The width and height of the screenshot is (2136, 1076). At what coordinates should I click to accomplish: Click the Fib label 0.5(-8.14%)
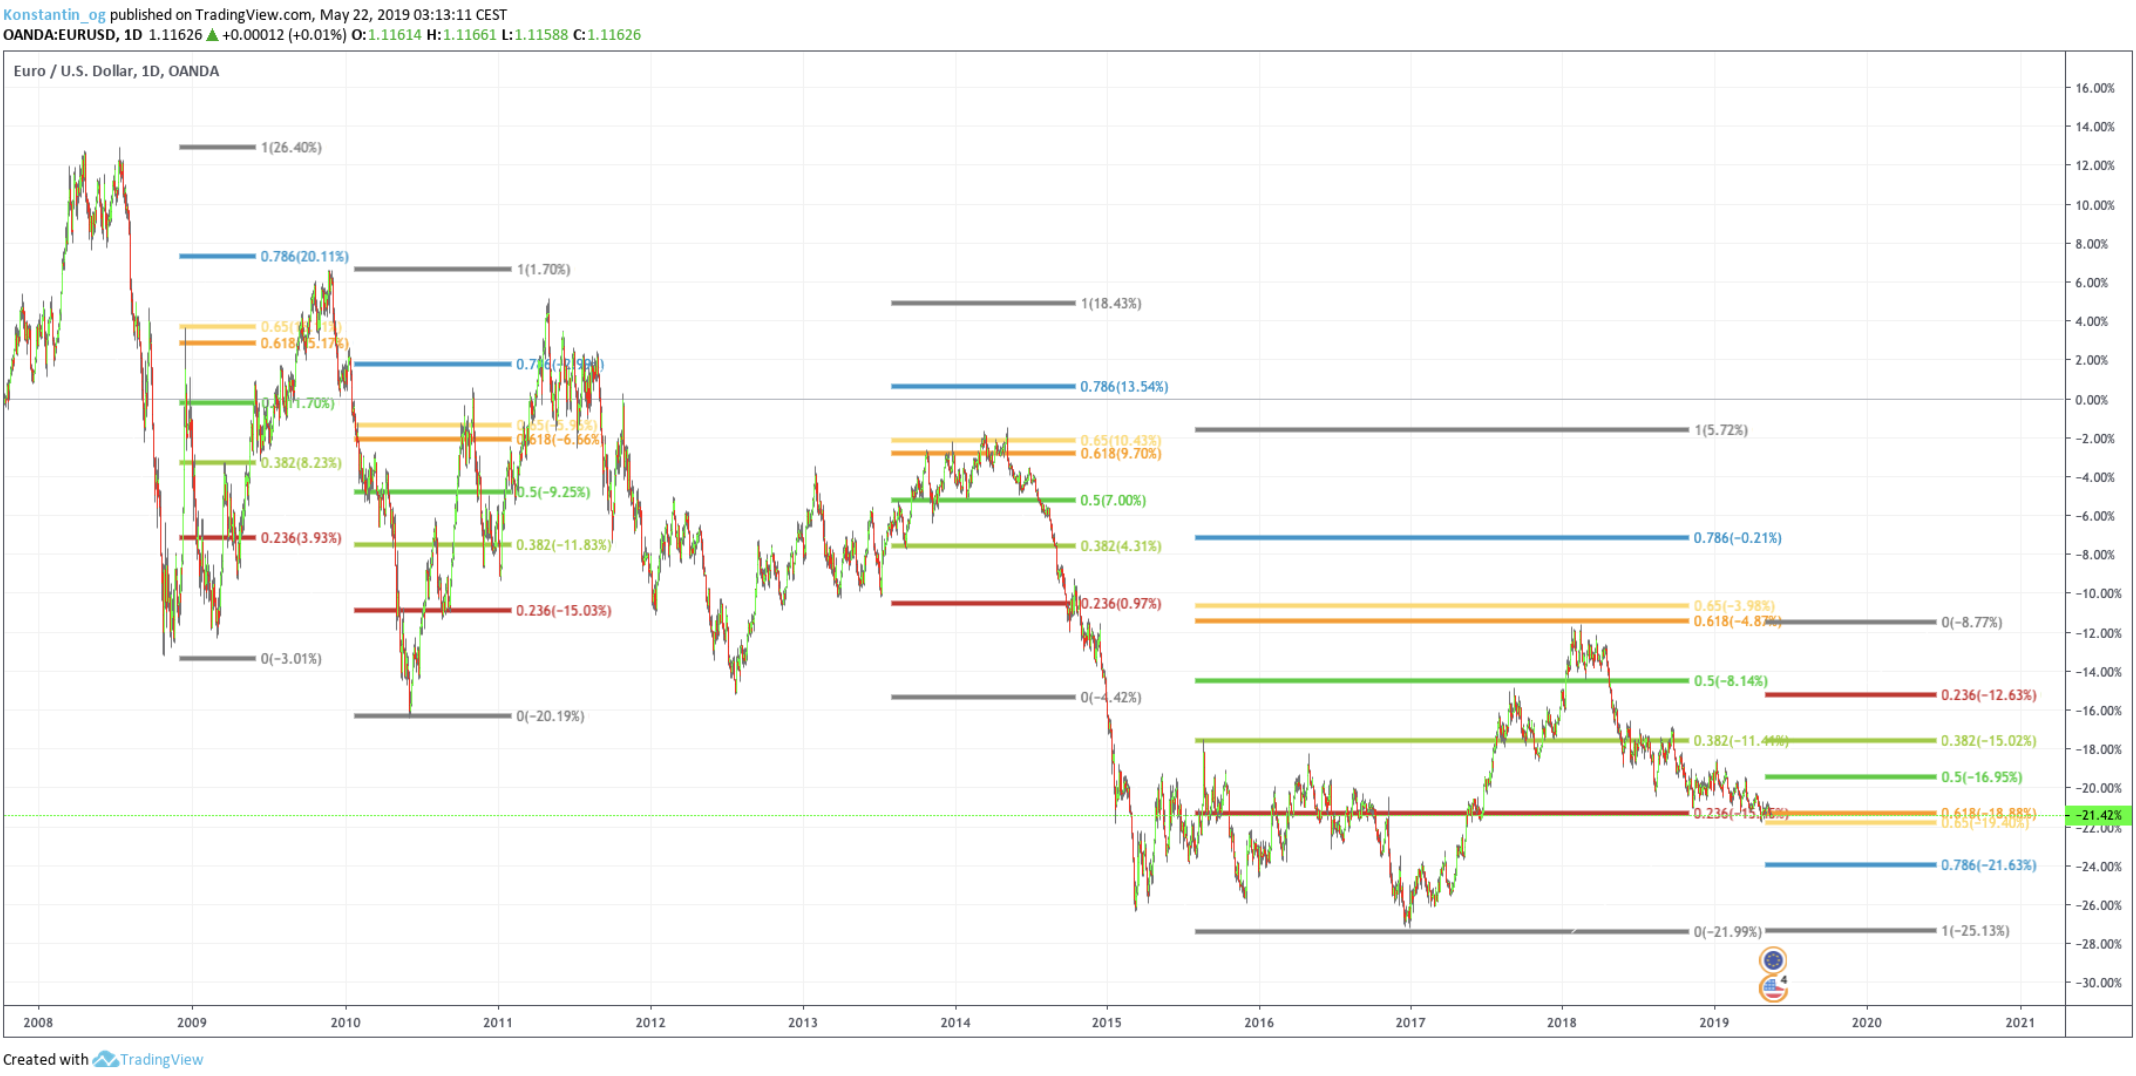pos(1731,681)
